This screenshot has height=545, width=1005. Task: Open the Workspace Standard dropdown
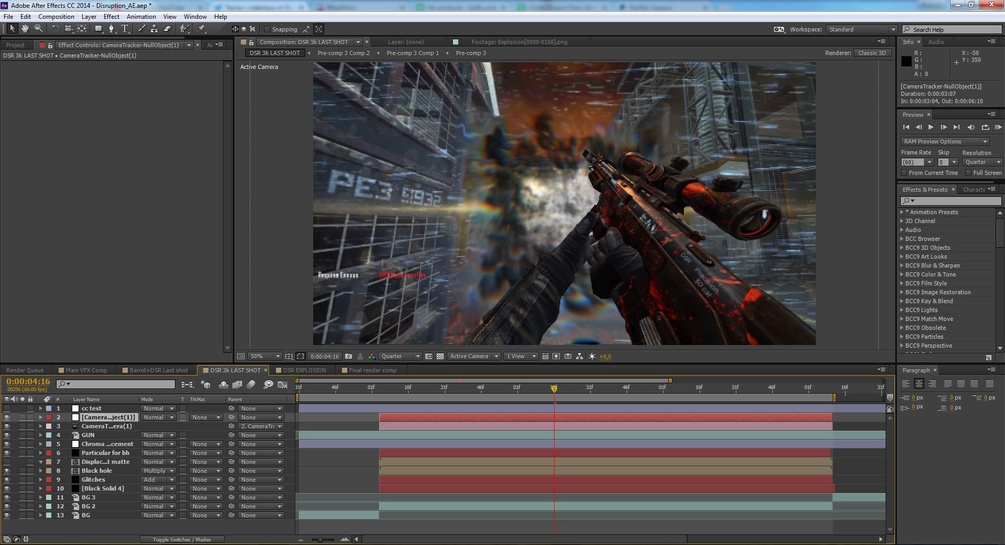tap(861, 29)
